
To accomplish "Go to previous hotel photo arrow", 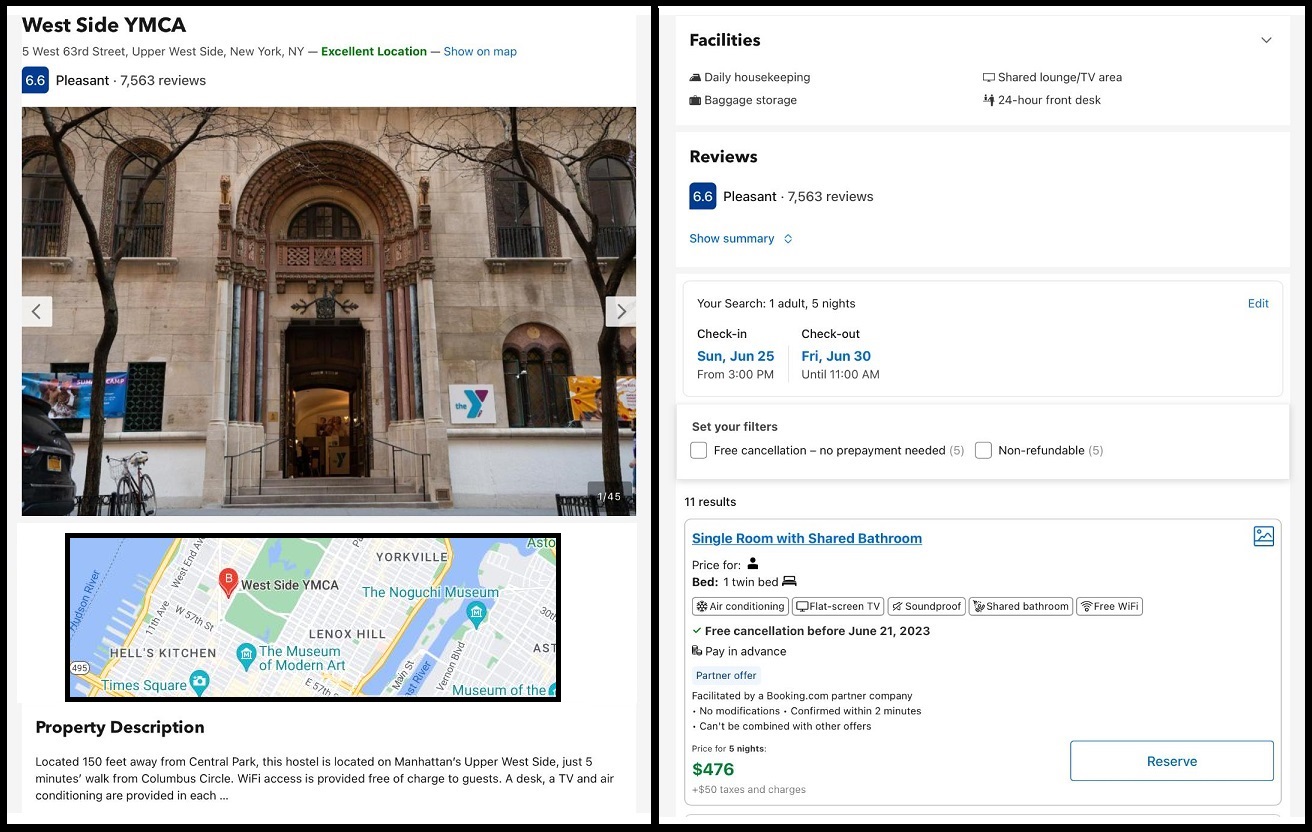I will point(36,311).
